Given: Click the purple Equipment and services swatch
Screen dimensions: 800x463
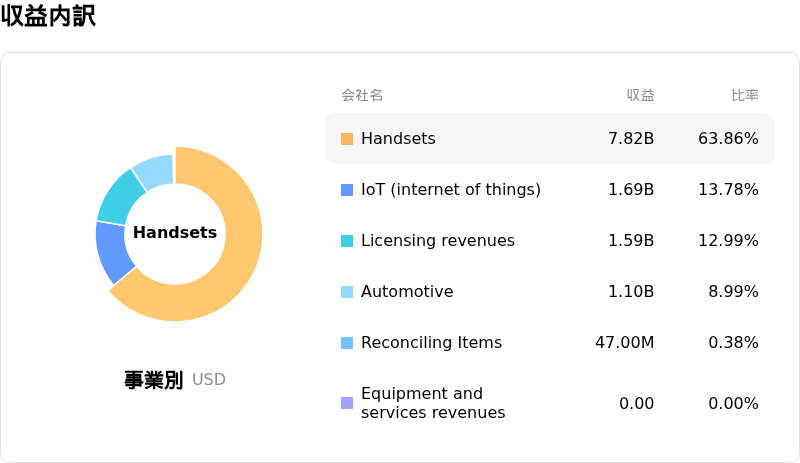Looking at the screenshot, I should (347, 403).
